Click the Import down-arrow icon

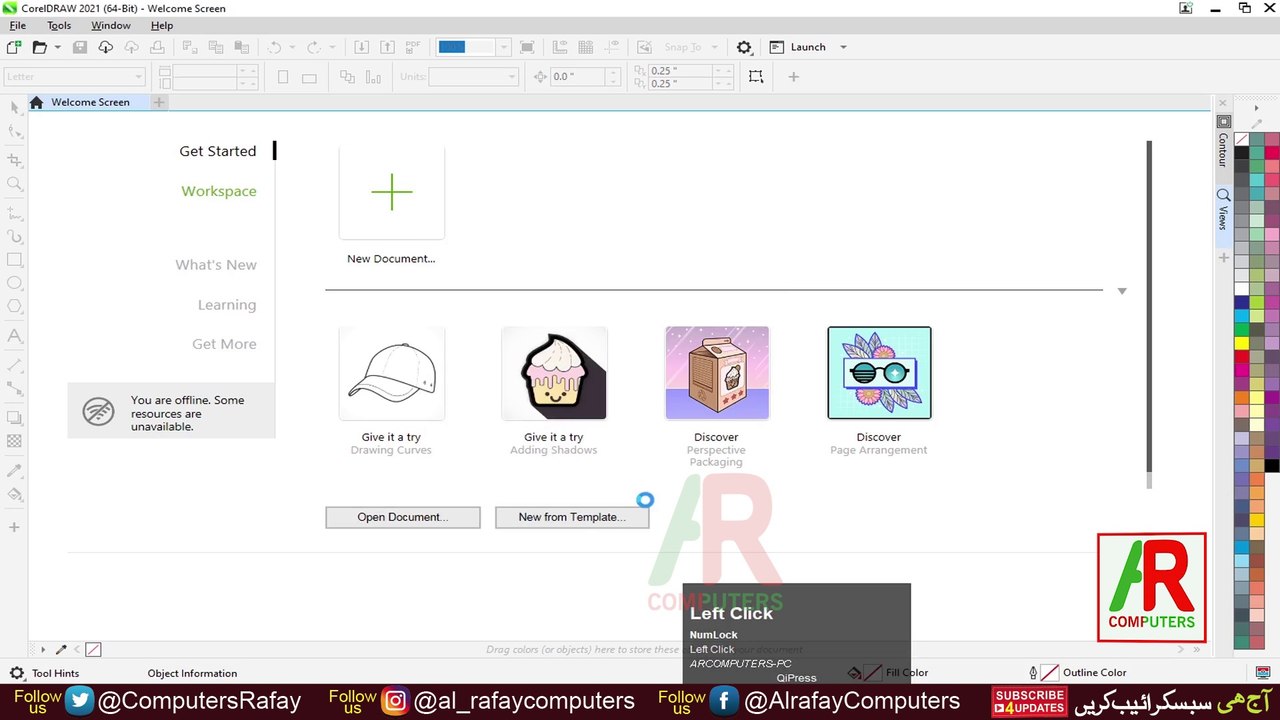362,47
